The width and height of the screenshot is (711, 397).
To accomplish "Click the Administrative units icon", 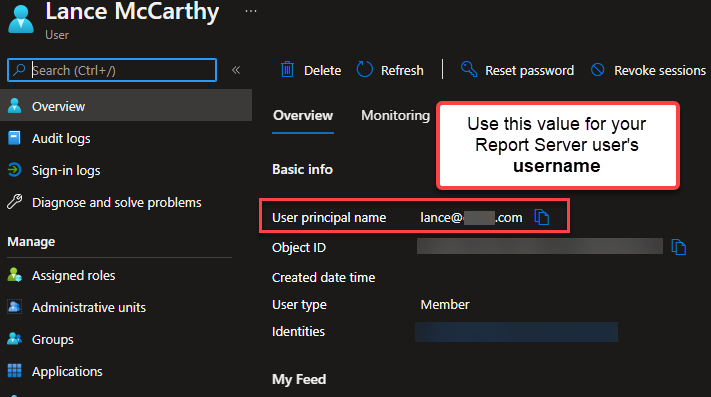I will pos(15,307).
